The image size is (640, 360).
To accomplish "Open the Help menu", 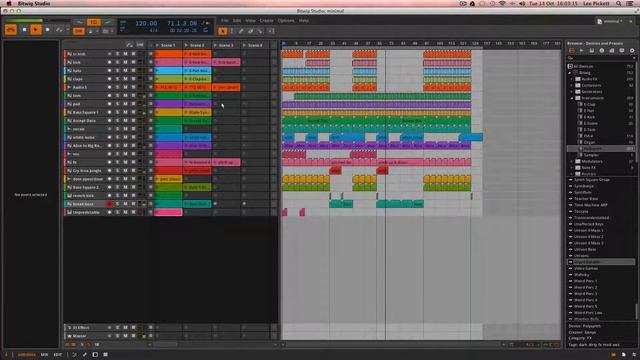I will tap(304, 20).
